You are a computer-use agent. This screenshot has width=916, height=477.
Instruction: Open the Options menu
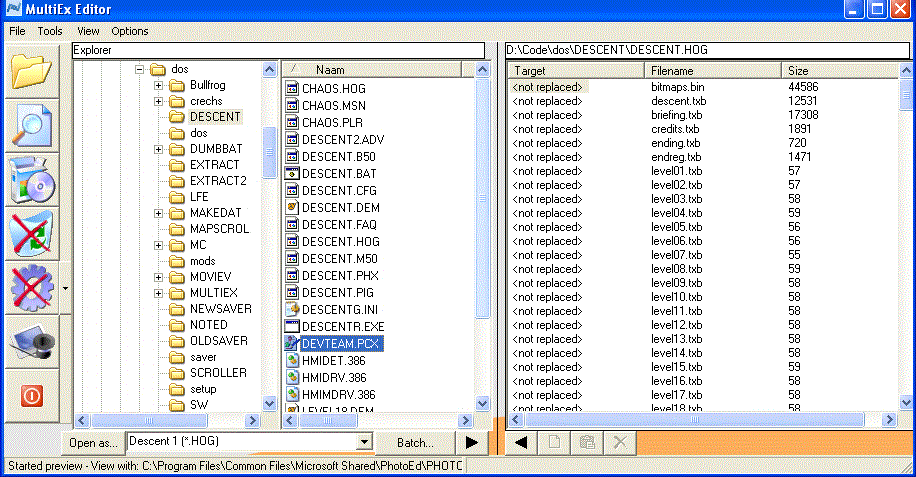130,31
